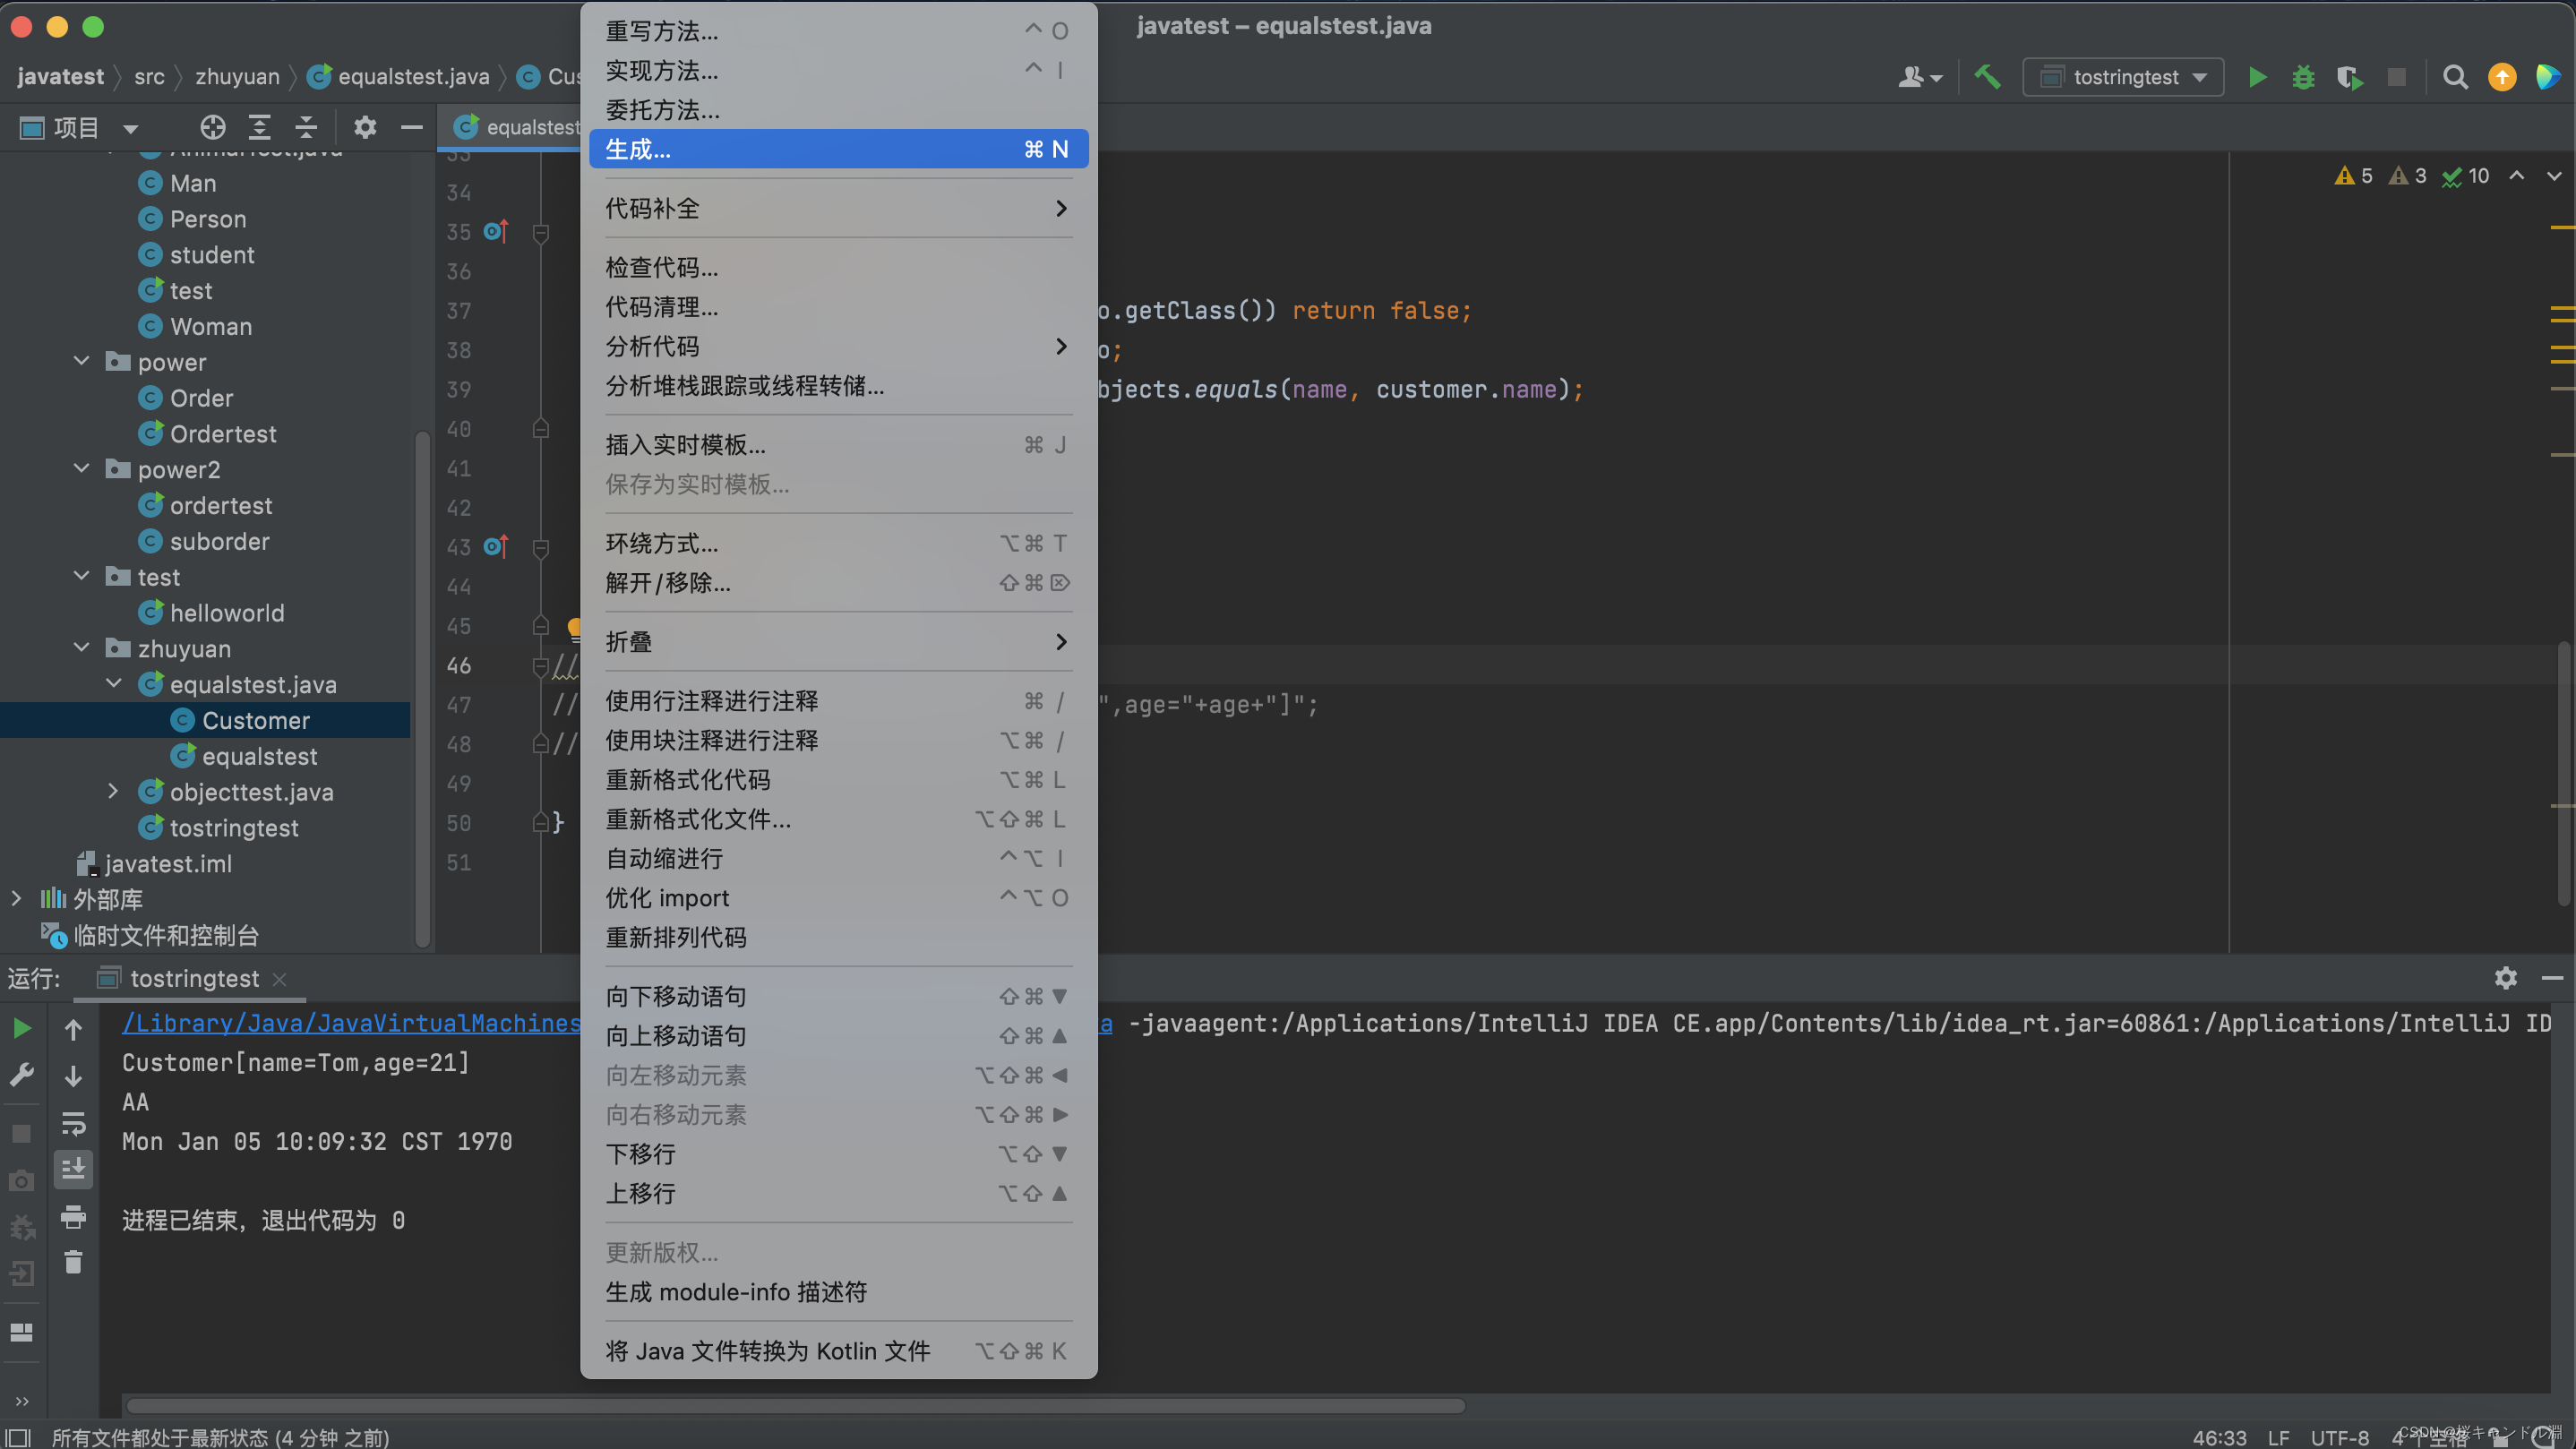
Task: Expand the objecttest.java node
Action: point(113,791)
